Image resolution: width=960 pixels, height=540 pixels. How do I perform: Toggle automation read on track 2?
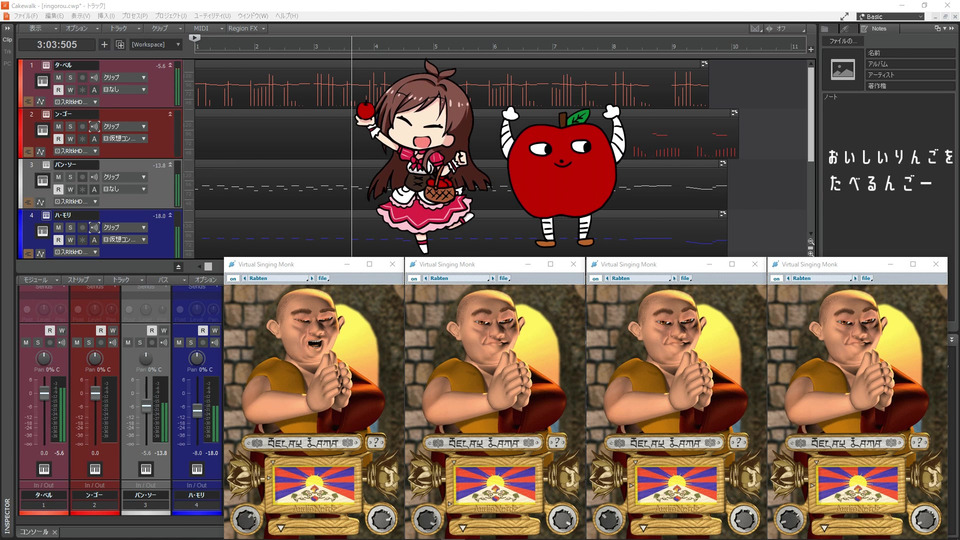coord(58,139)
